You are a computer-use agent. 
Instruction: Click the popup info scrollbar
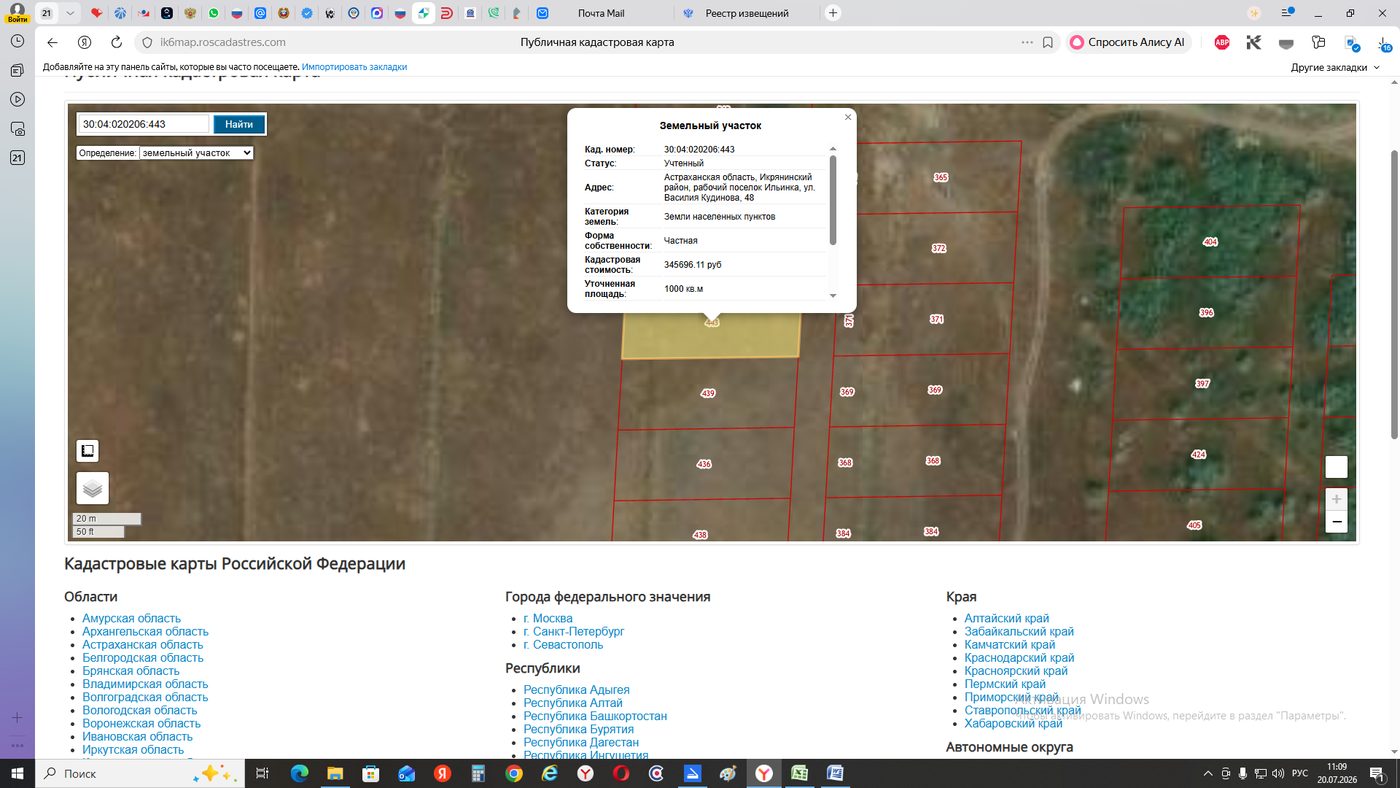tap(833, 200)
